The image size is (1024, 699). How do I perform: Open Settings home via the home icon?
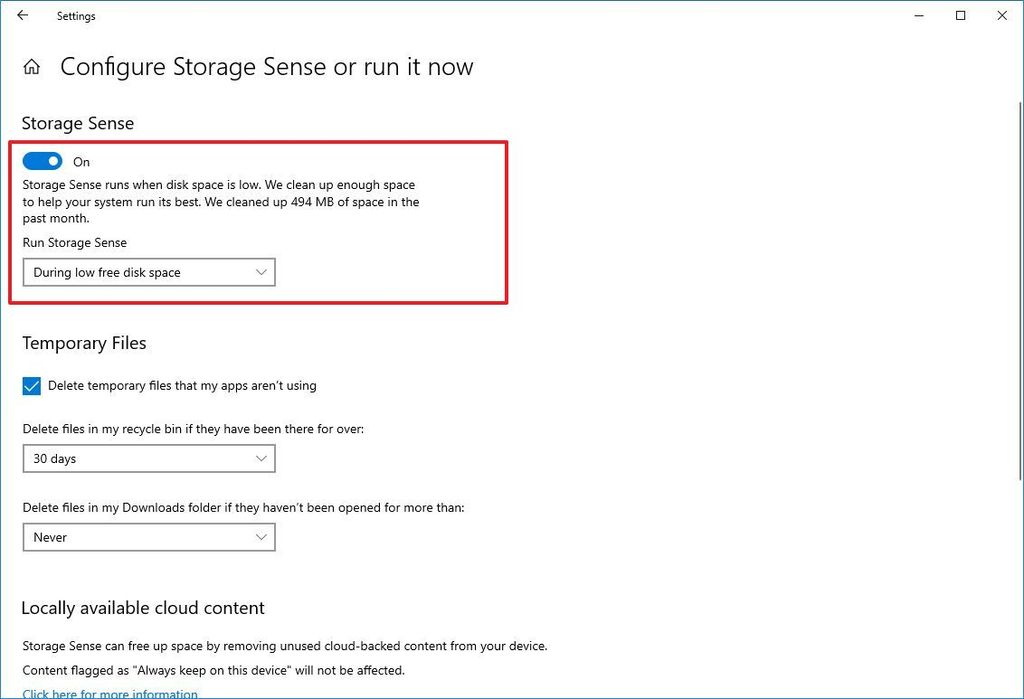pos(33,66)
